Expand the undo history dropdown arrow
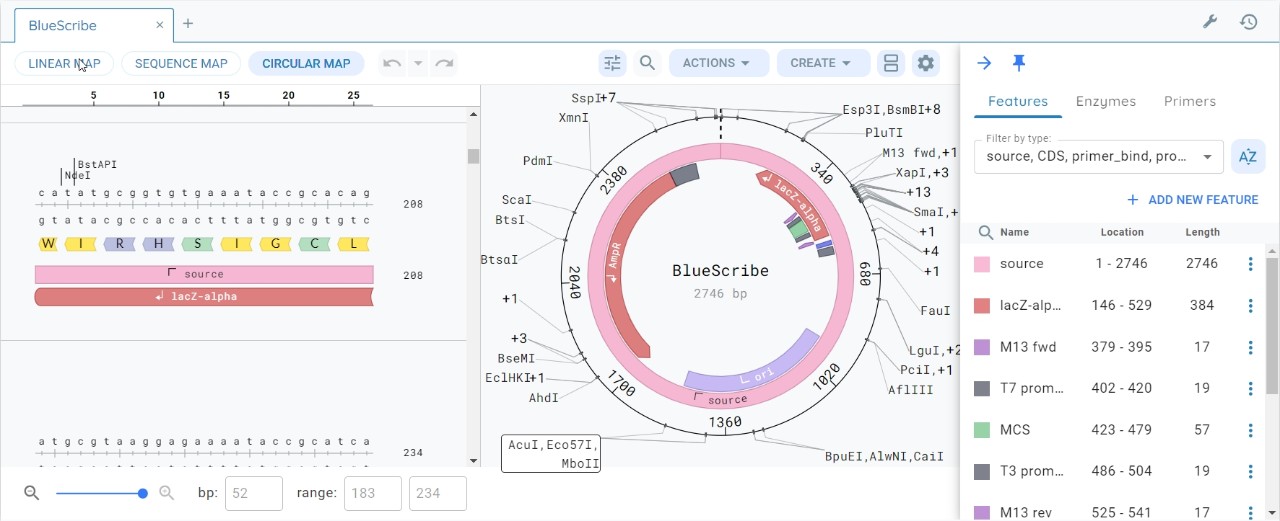The height and width of the screenshot is (521, 1280). coord(418,64)
